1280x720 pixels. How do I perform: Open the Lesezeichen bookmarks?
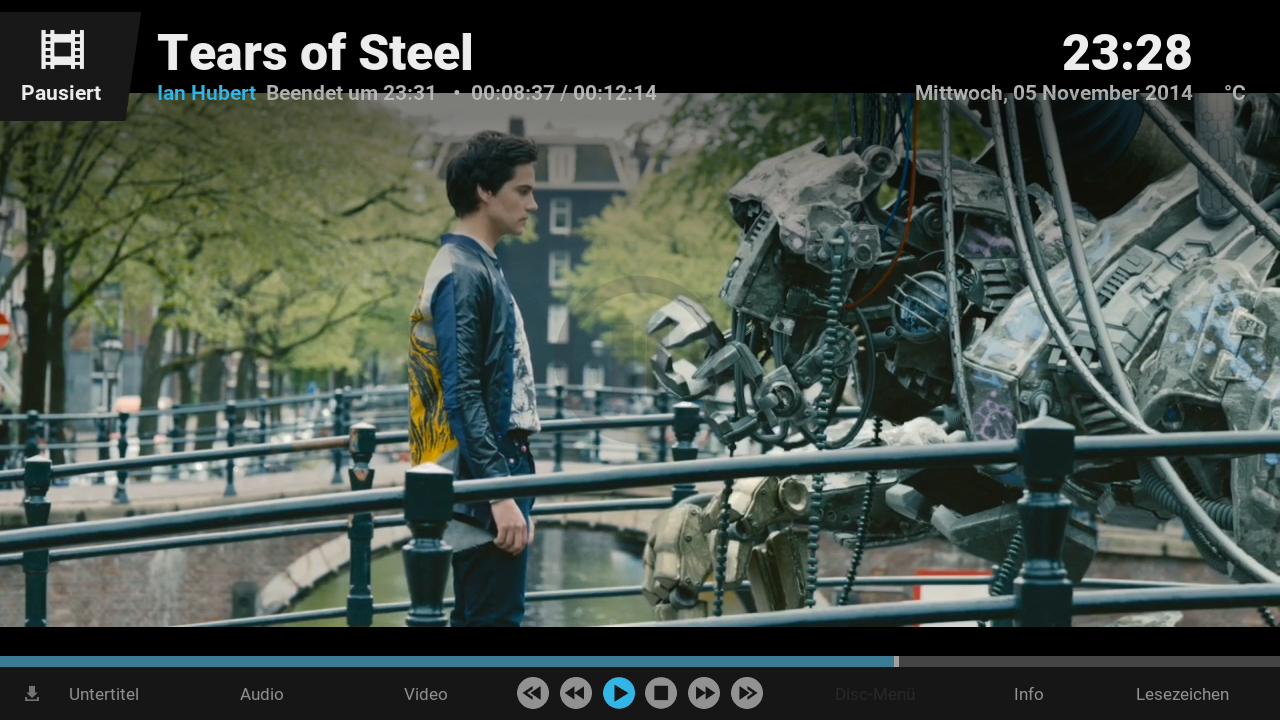coord(1182,694)
